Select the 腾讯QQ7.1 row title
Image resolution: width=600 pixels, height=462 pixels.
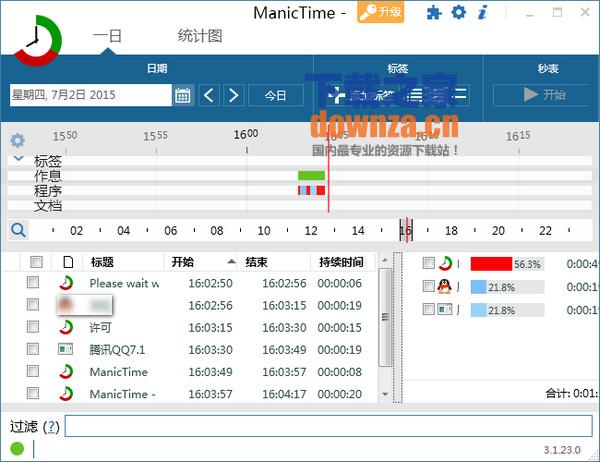click(x=117, y=349)
